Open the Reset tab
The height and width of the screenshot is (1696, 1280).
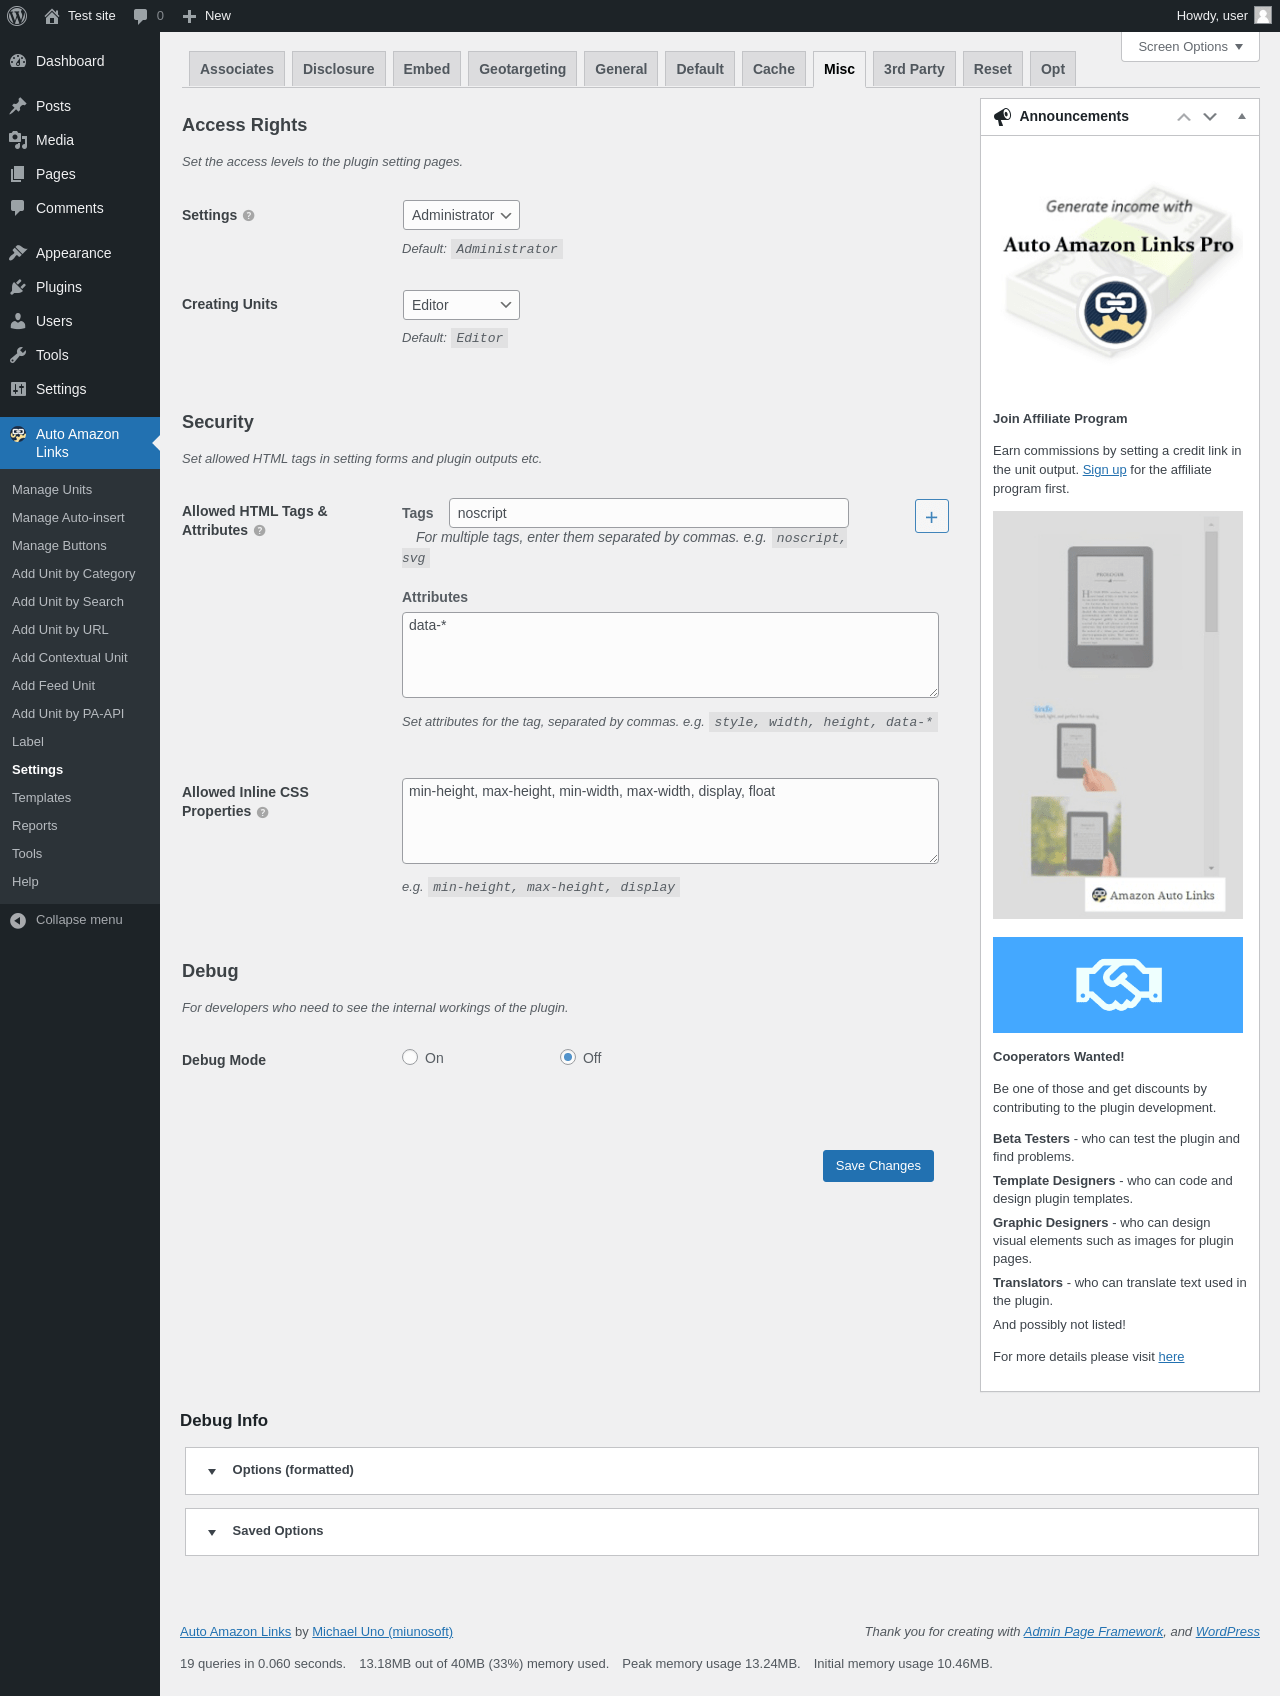(x=993, y=69)
